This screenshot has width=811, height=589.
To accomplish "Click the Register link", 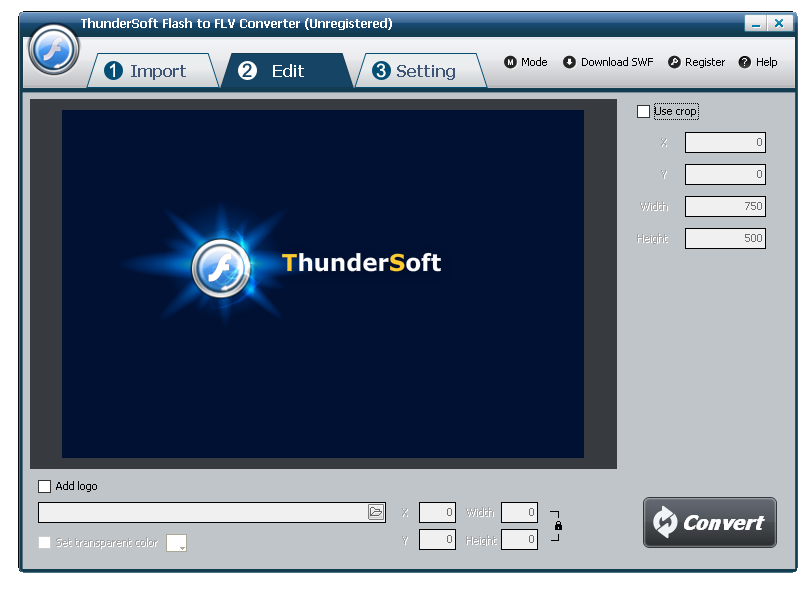I will click(703, 61).
